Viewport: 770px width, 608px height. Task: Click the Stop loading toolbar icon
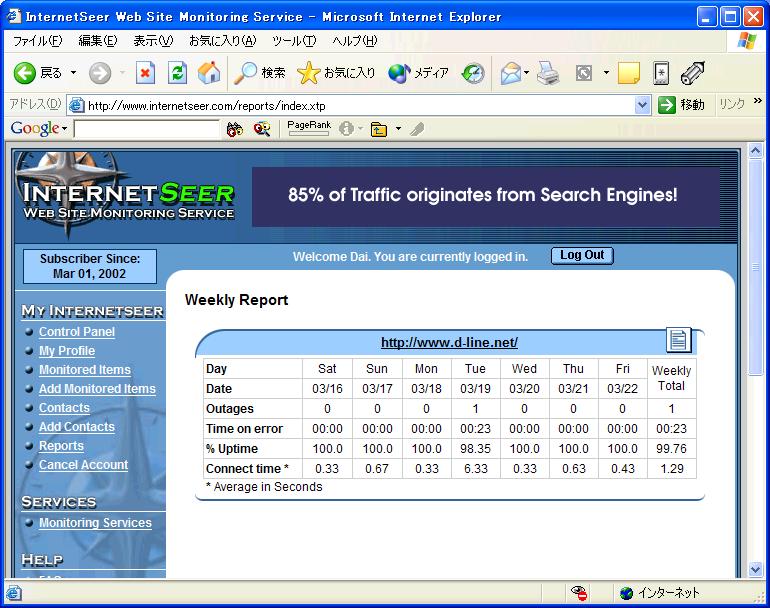[146, 73]
